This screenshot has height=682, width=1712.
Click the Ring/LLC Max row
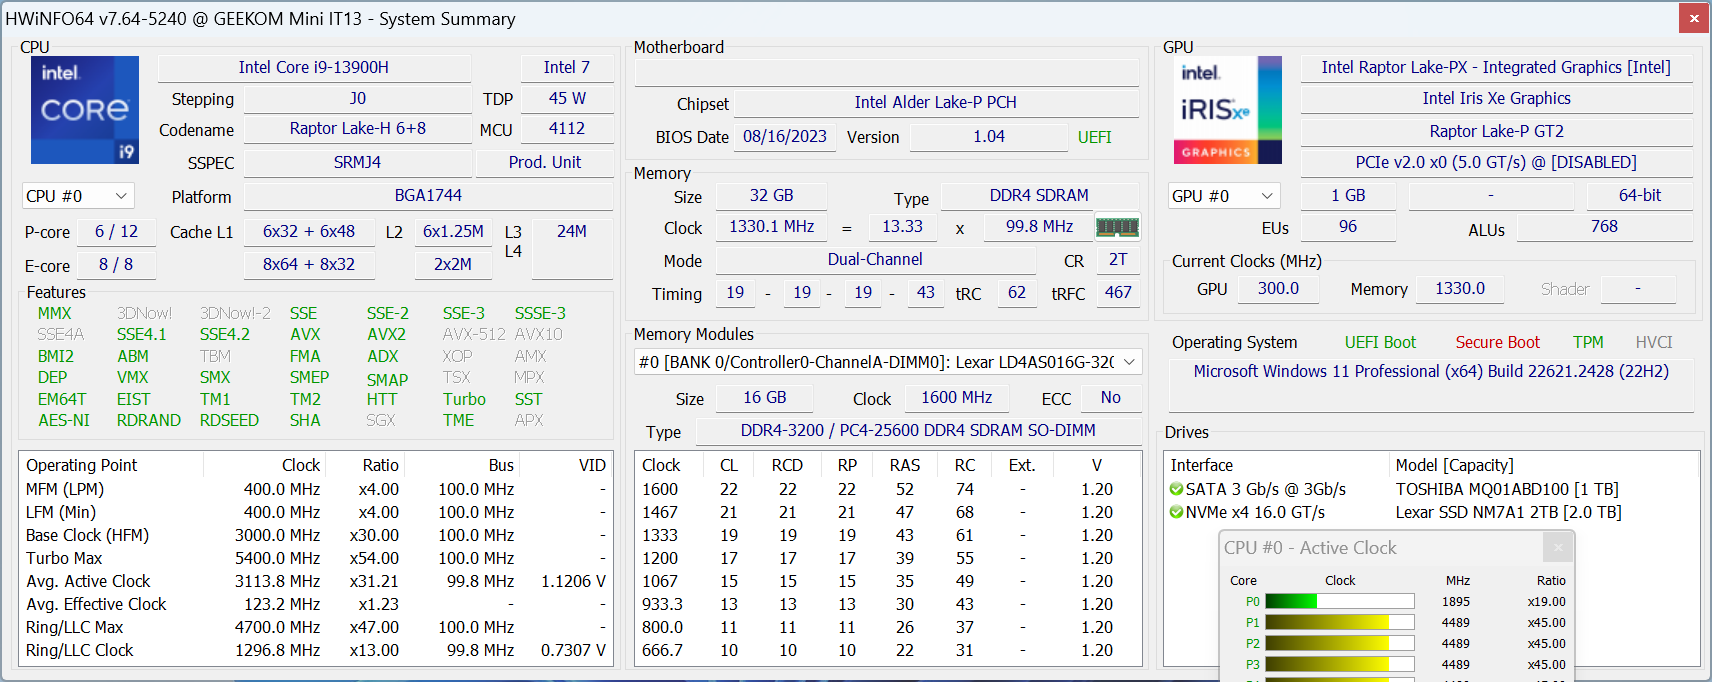pos(316,627)
